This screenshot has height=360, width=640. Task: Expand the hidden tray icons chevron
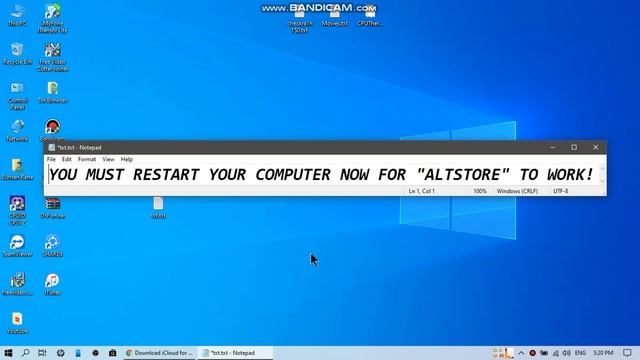(521, 353)
